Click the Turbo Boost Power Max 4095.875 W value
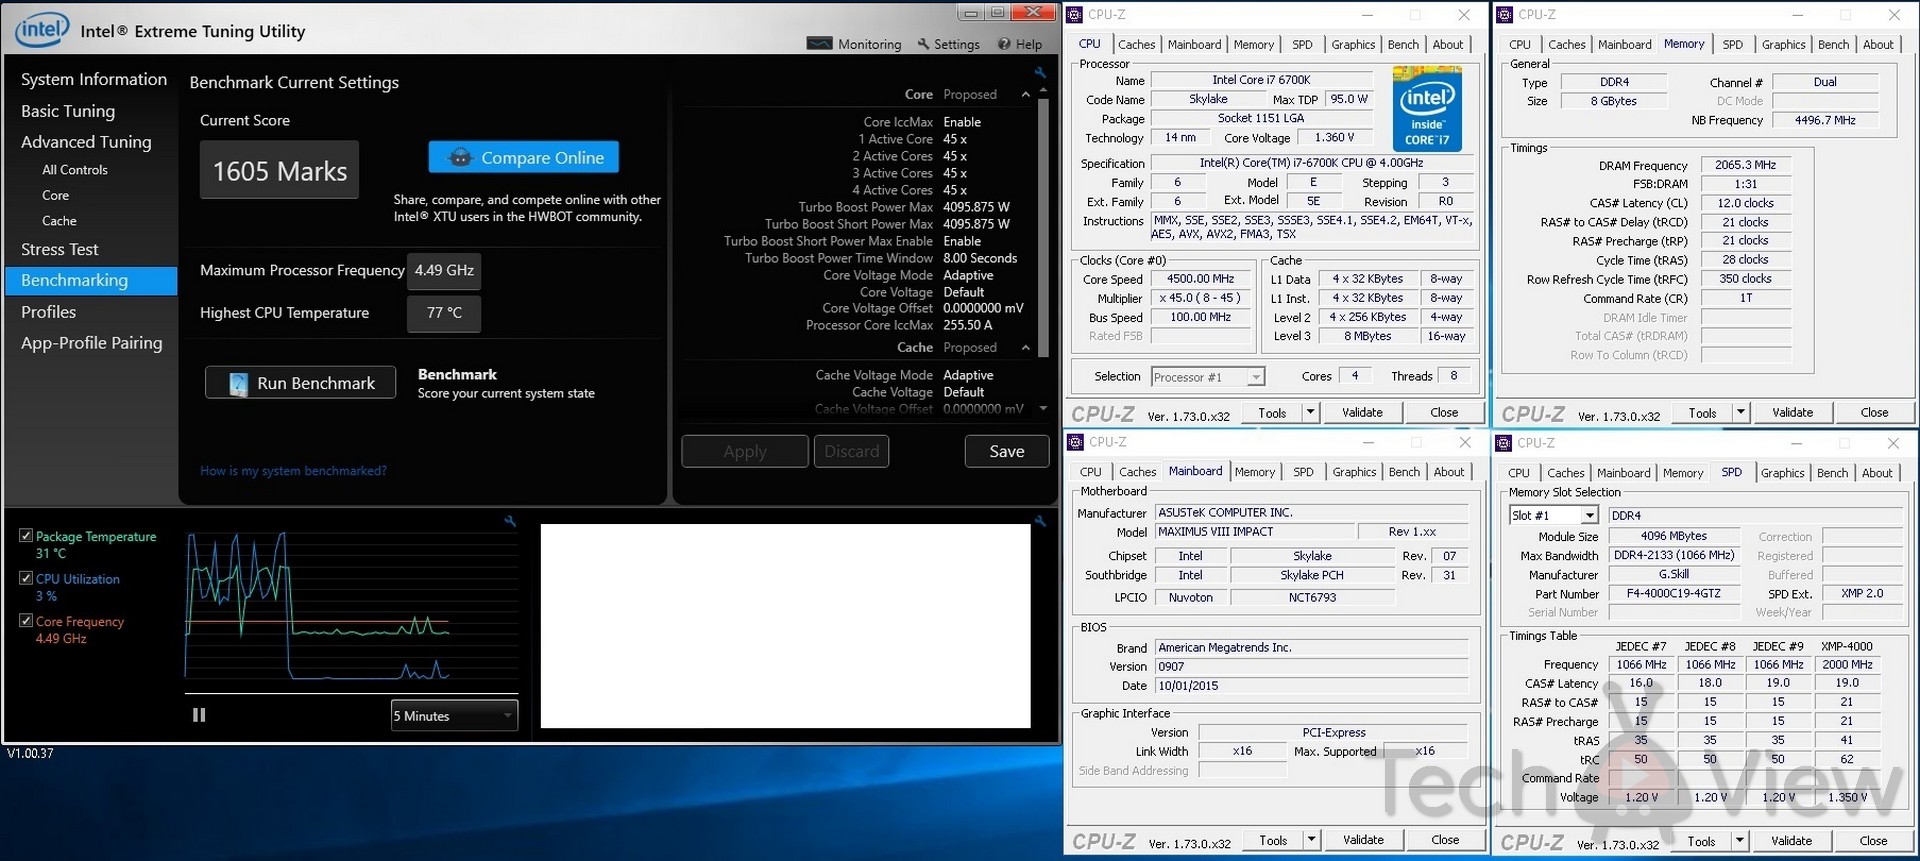This screenshot has height=861, width=1920. tap(976, 207)
